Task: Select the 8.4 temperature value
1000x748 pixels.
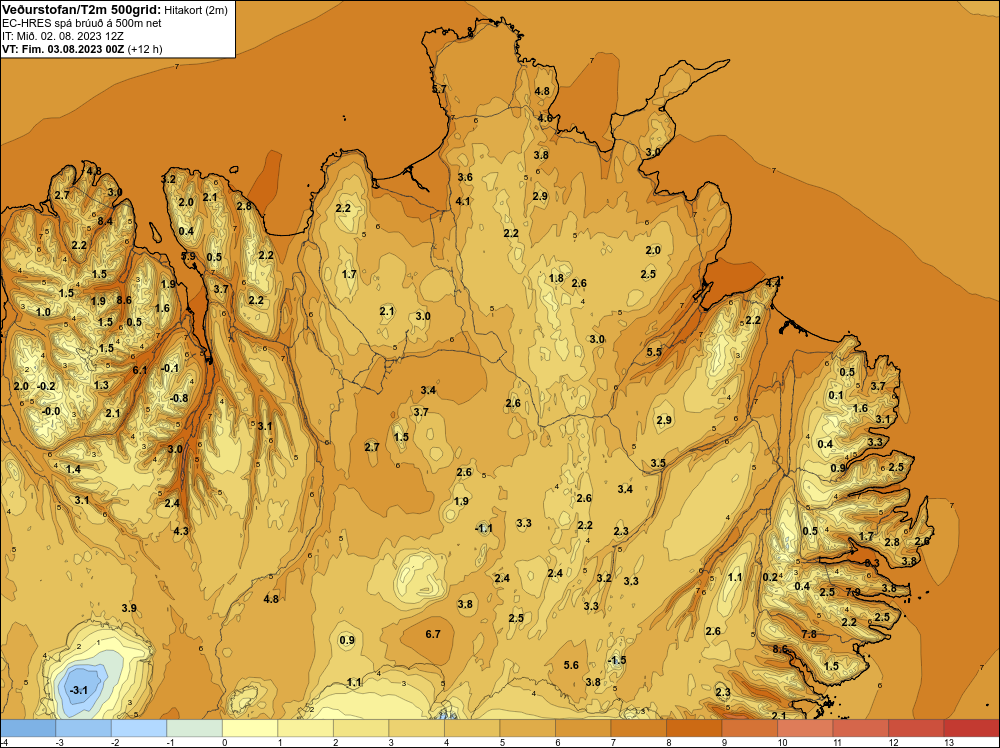Action: coord(105,221)
